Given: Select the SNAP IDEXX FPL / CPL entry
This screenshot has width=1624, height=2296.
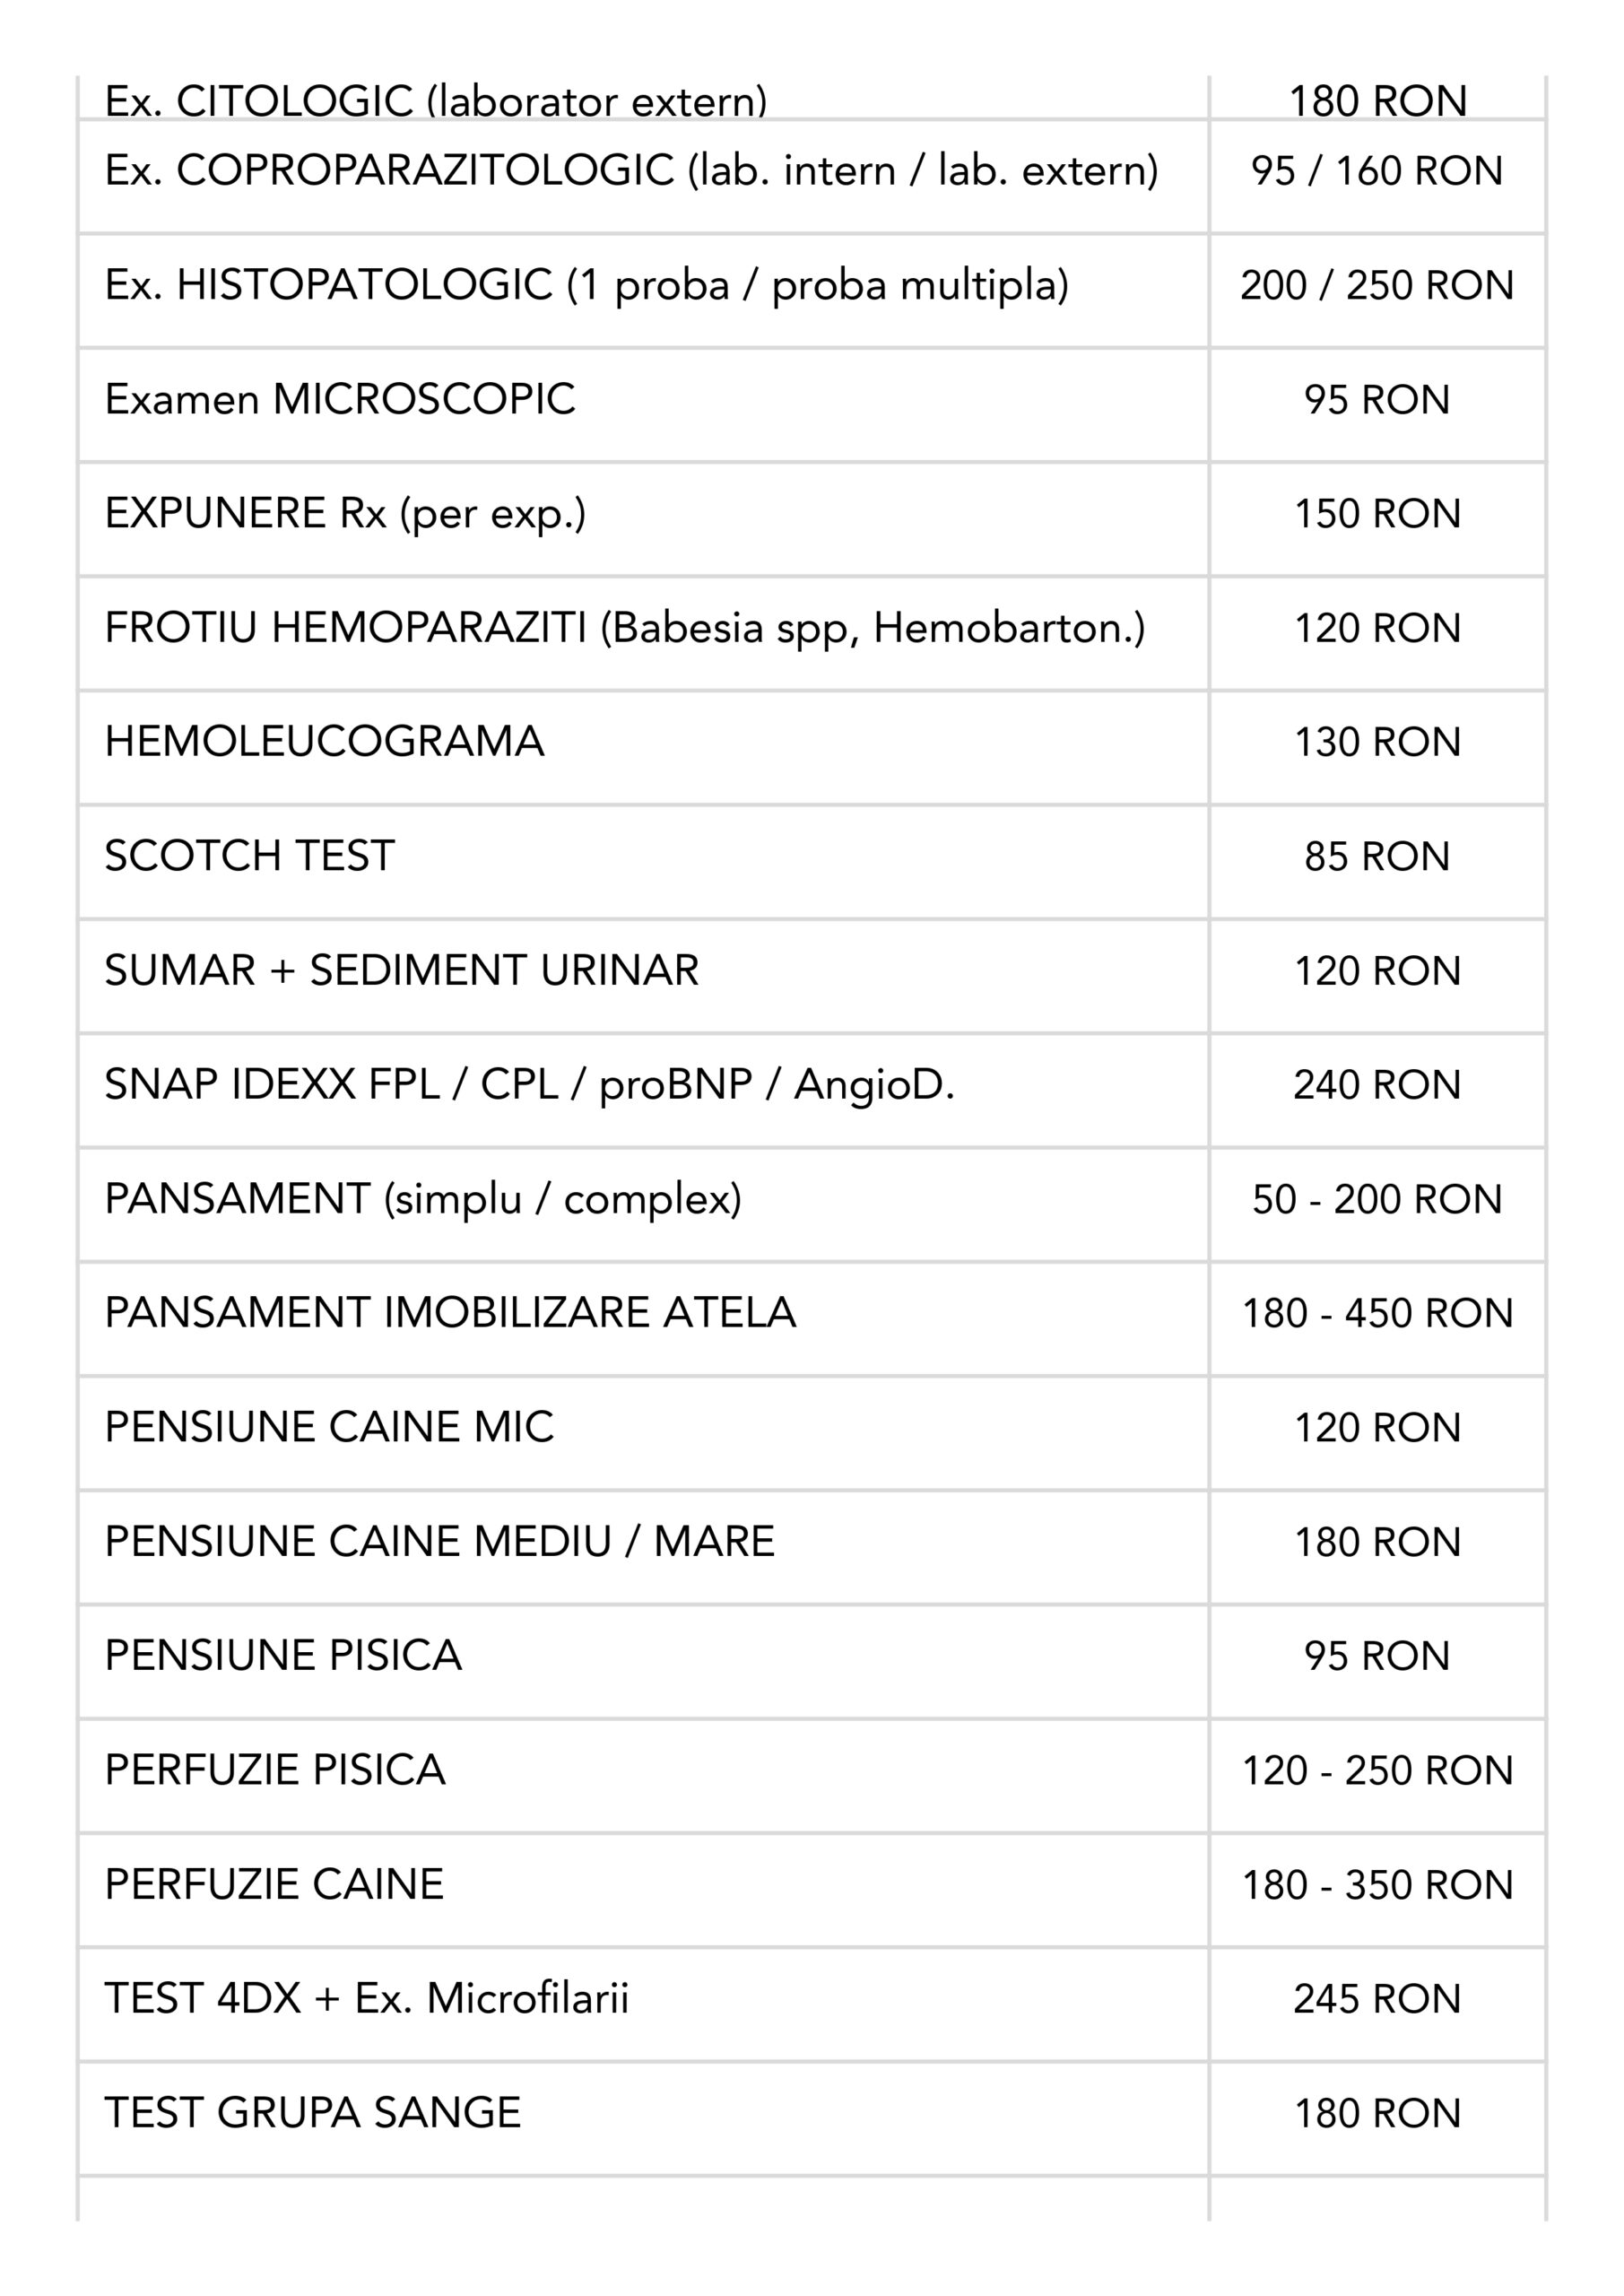Looking at the screenshot, I should click(529, 1085).
